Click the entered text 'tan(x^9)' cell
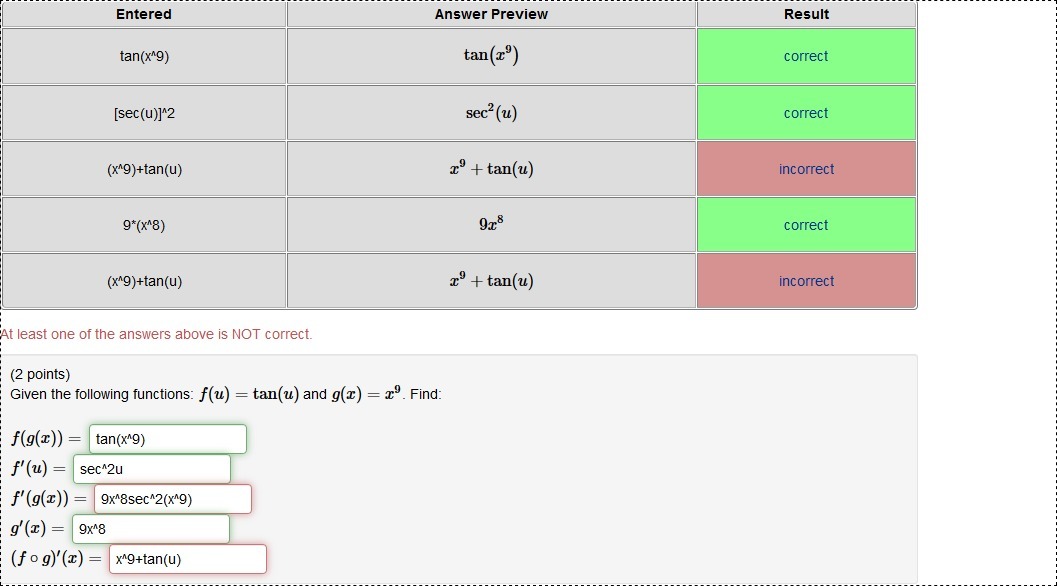 click(144, 56)
